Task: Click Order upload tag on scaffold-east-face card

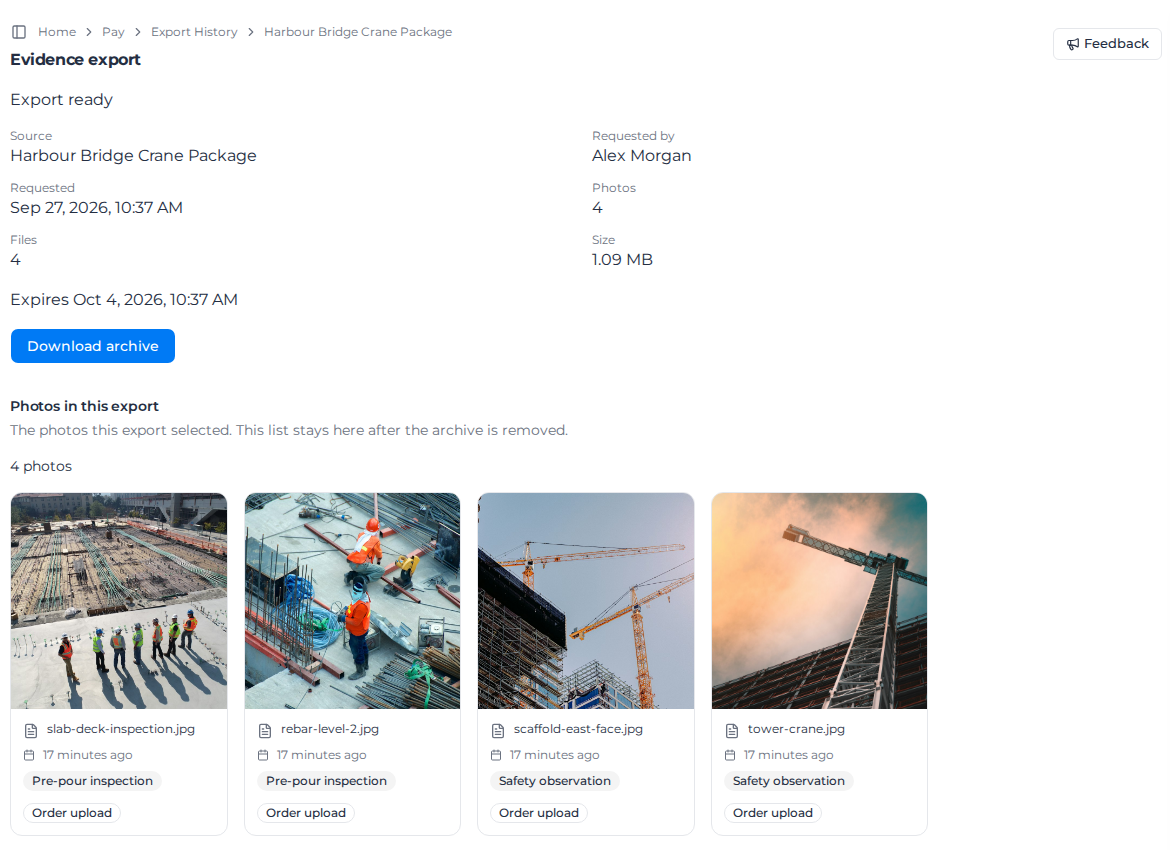Action: click(539, 813)
